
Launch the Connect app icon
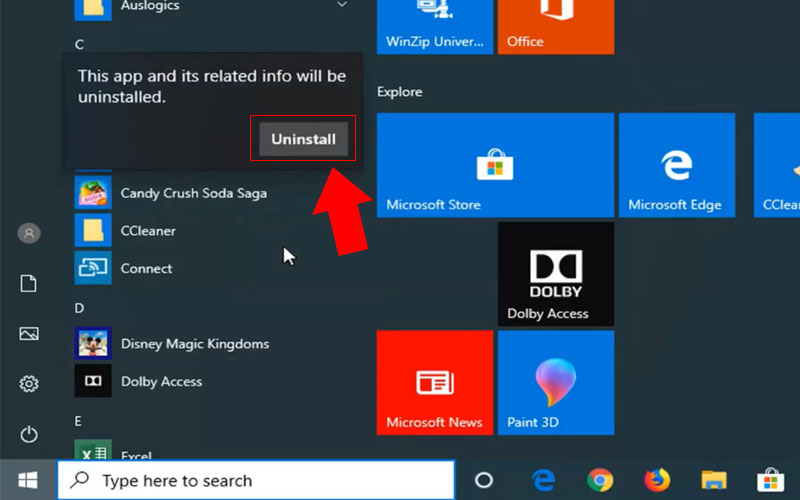93,268
